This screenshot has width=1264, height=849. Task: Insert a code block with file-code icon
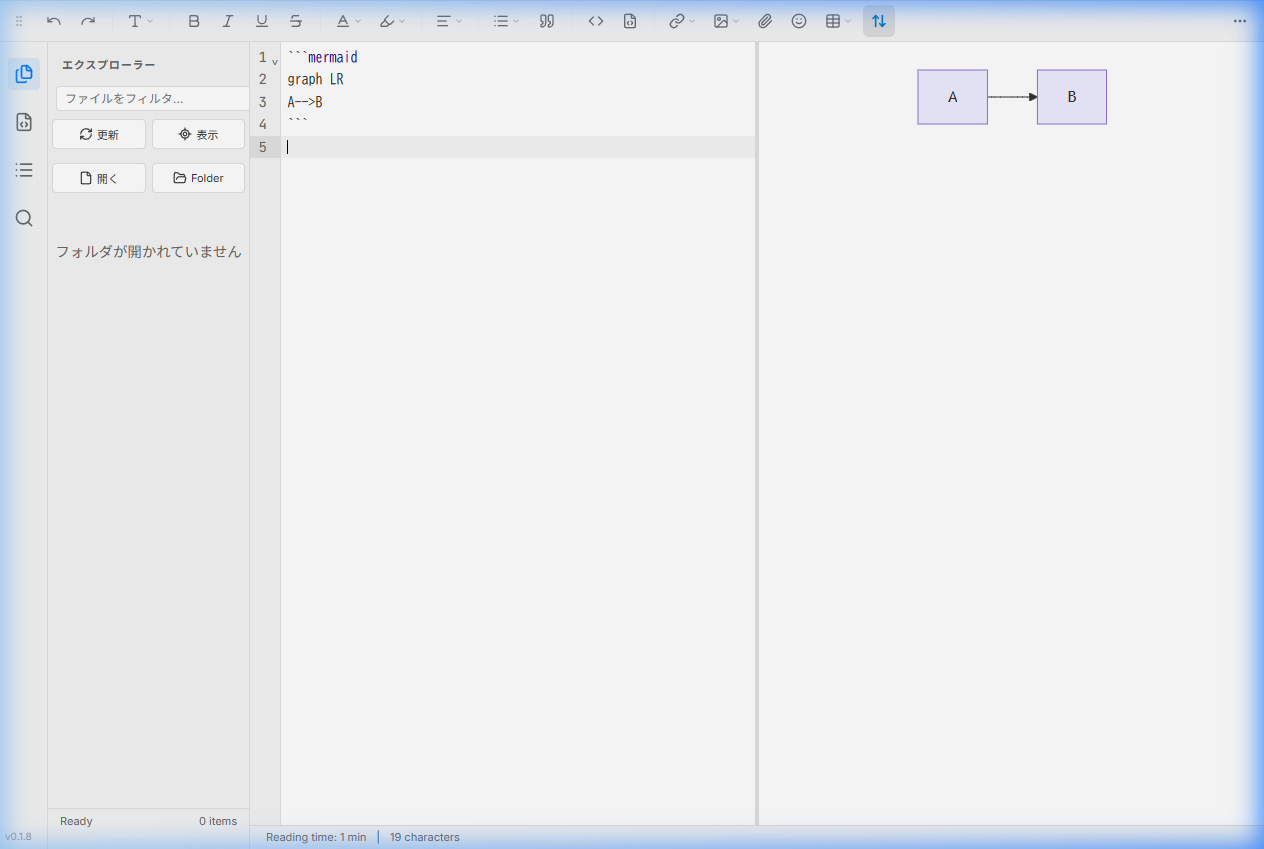click(630, 21)
